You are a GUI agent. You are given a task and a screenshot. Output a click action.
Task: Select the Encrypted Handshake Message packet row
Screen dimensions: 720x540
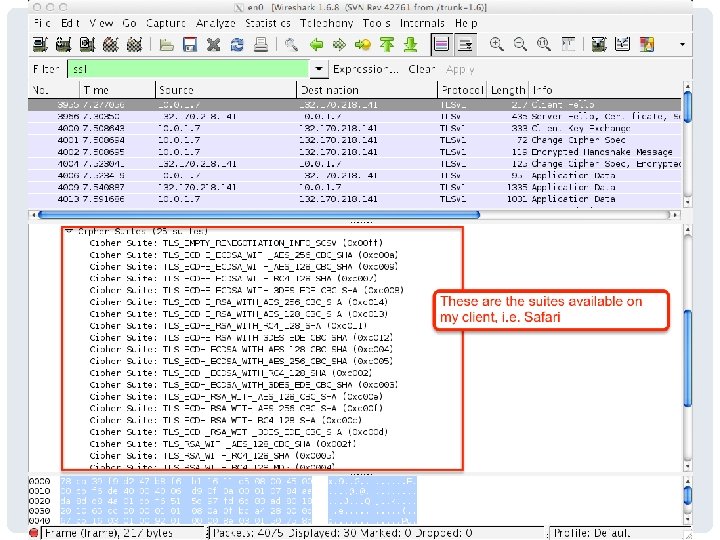[x=355, y=152]
